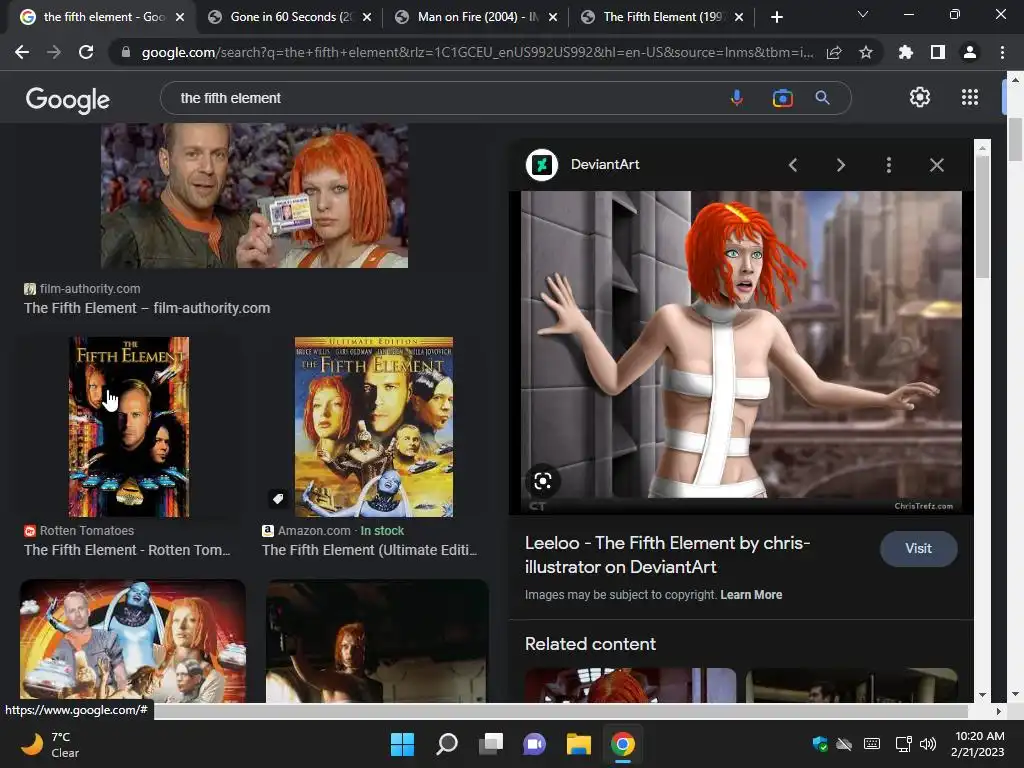Show next image in preview panel
Viewport: 1024px width, 768px height.
840,165
